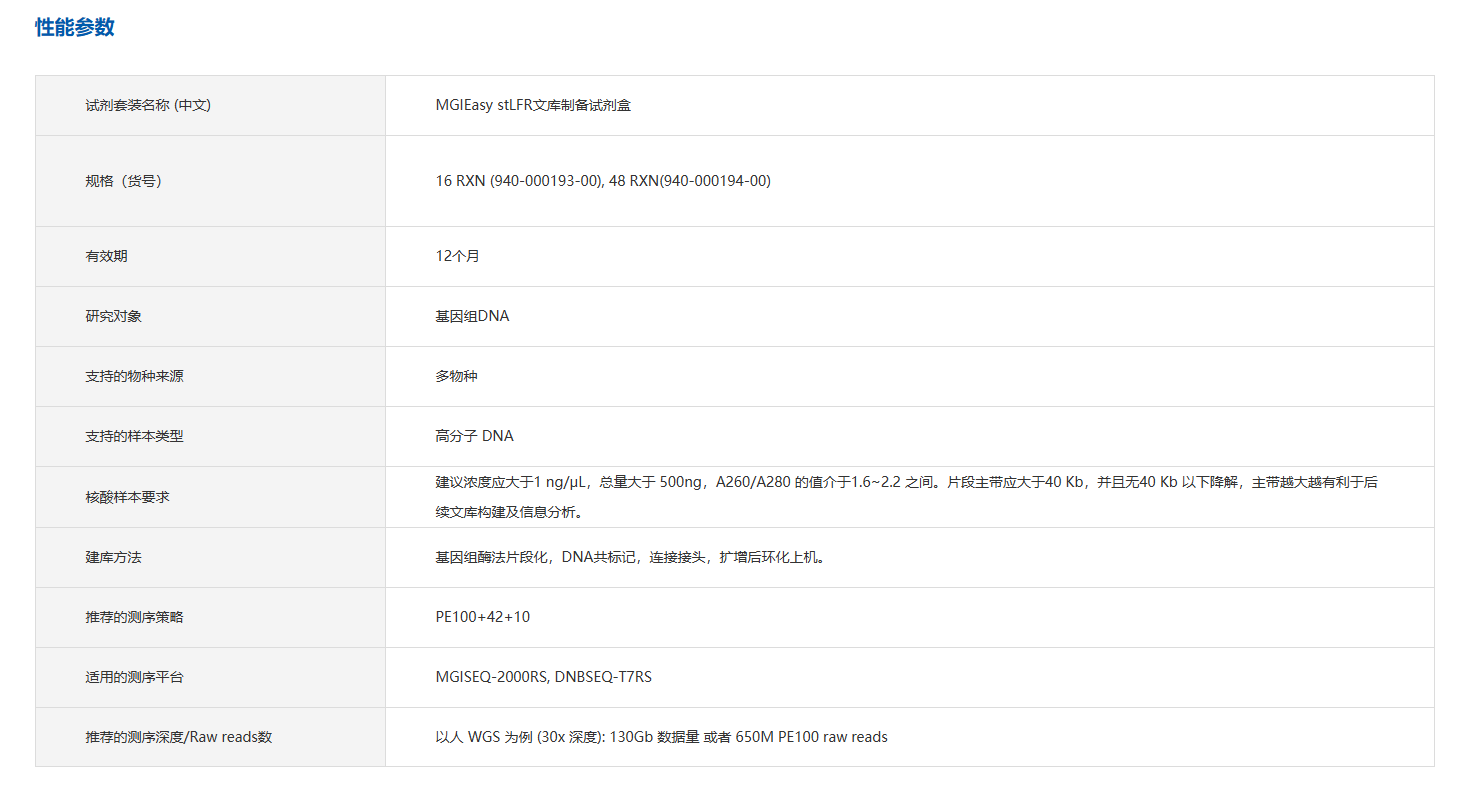1467x786 pixels.
Task: Click the 高分子 DNA value
Action: [474, 436]
